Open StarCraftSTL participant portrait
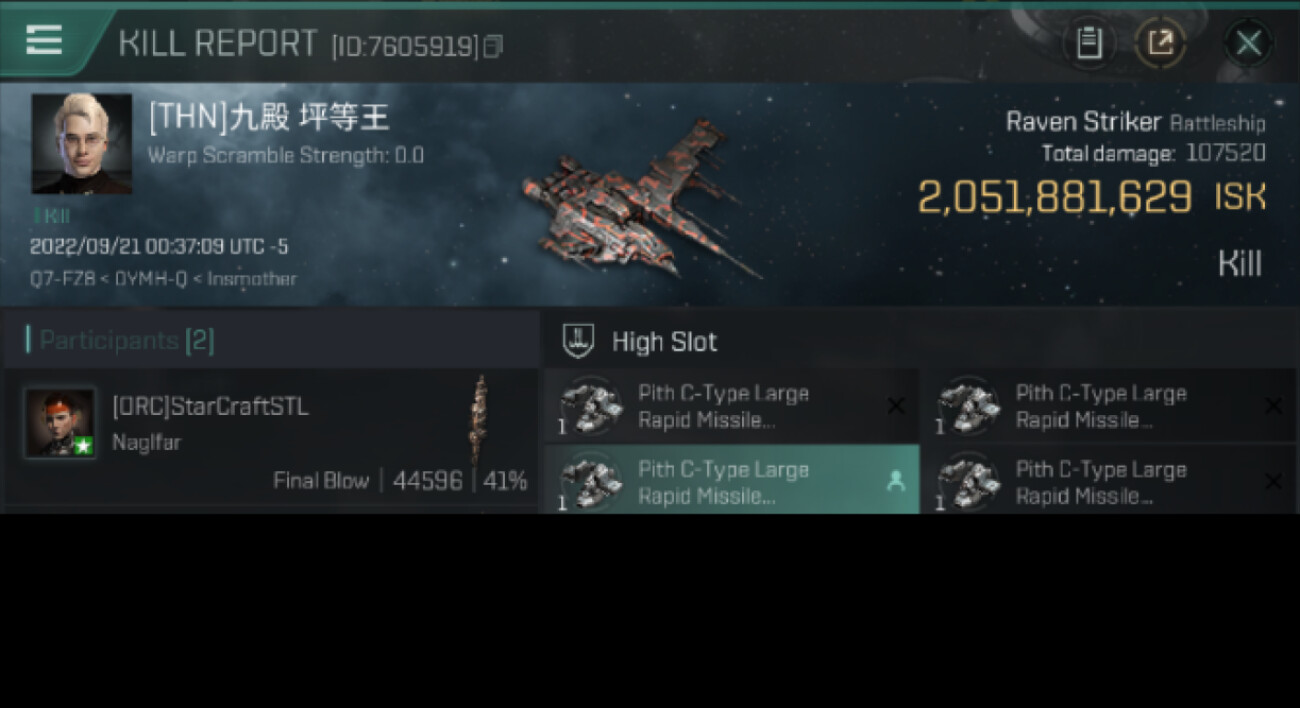Image resolution: width=1300 pixels, height=708 pixels. pyautogui.click(x=60, y=423)
